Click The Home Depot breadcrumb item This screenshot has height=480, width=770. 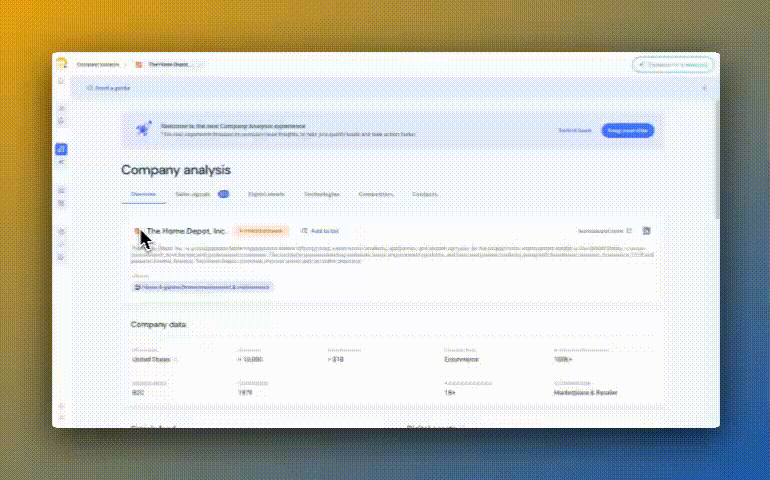[164, 64]
